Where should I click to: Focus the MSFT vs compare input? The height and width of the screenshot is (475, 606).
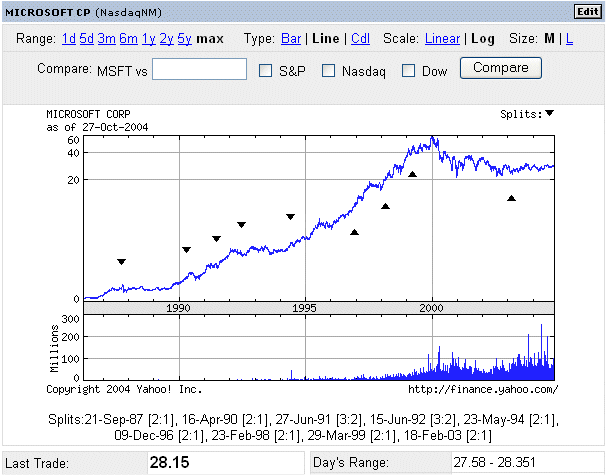click(199, 69)
